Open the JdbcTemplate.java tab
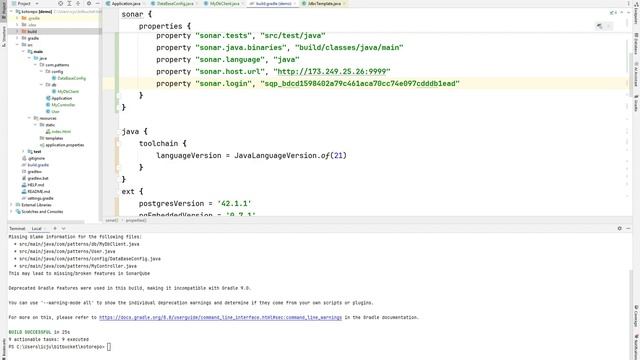640x360 pixels. (x=323, y=3)
